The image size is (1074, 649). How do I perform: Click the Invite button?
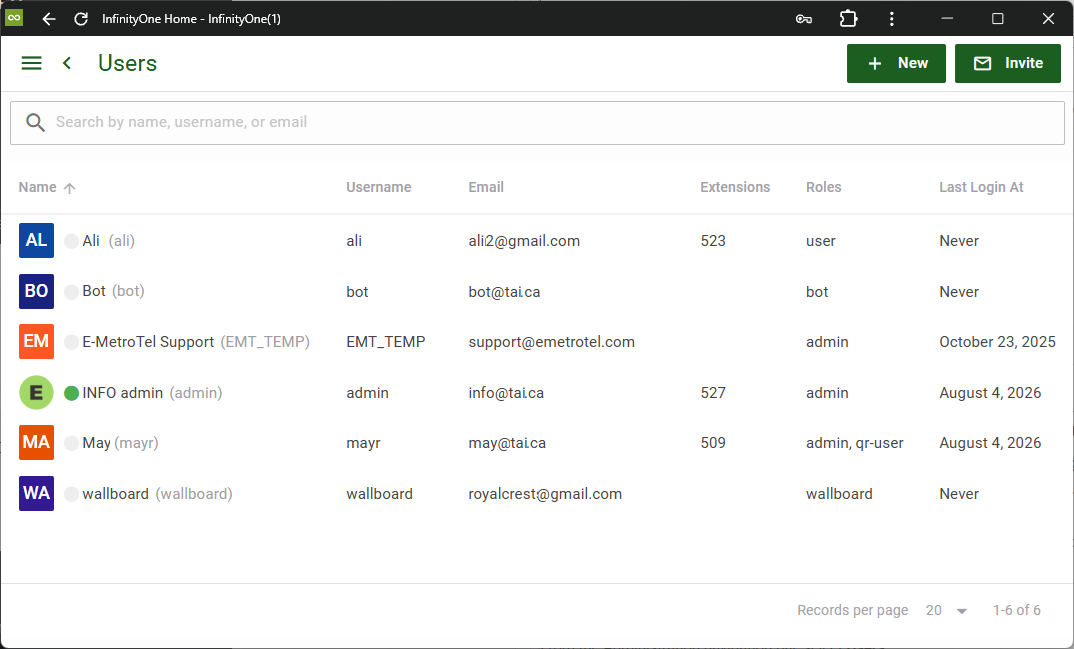pos(1008,64)
